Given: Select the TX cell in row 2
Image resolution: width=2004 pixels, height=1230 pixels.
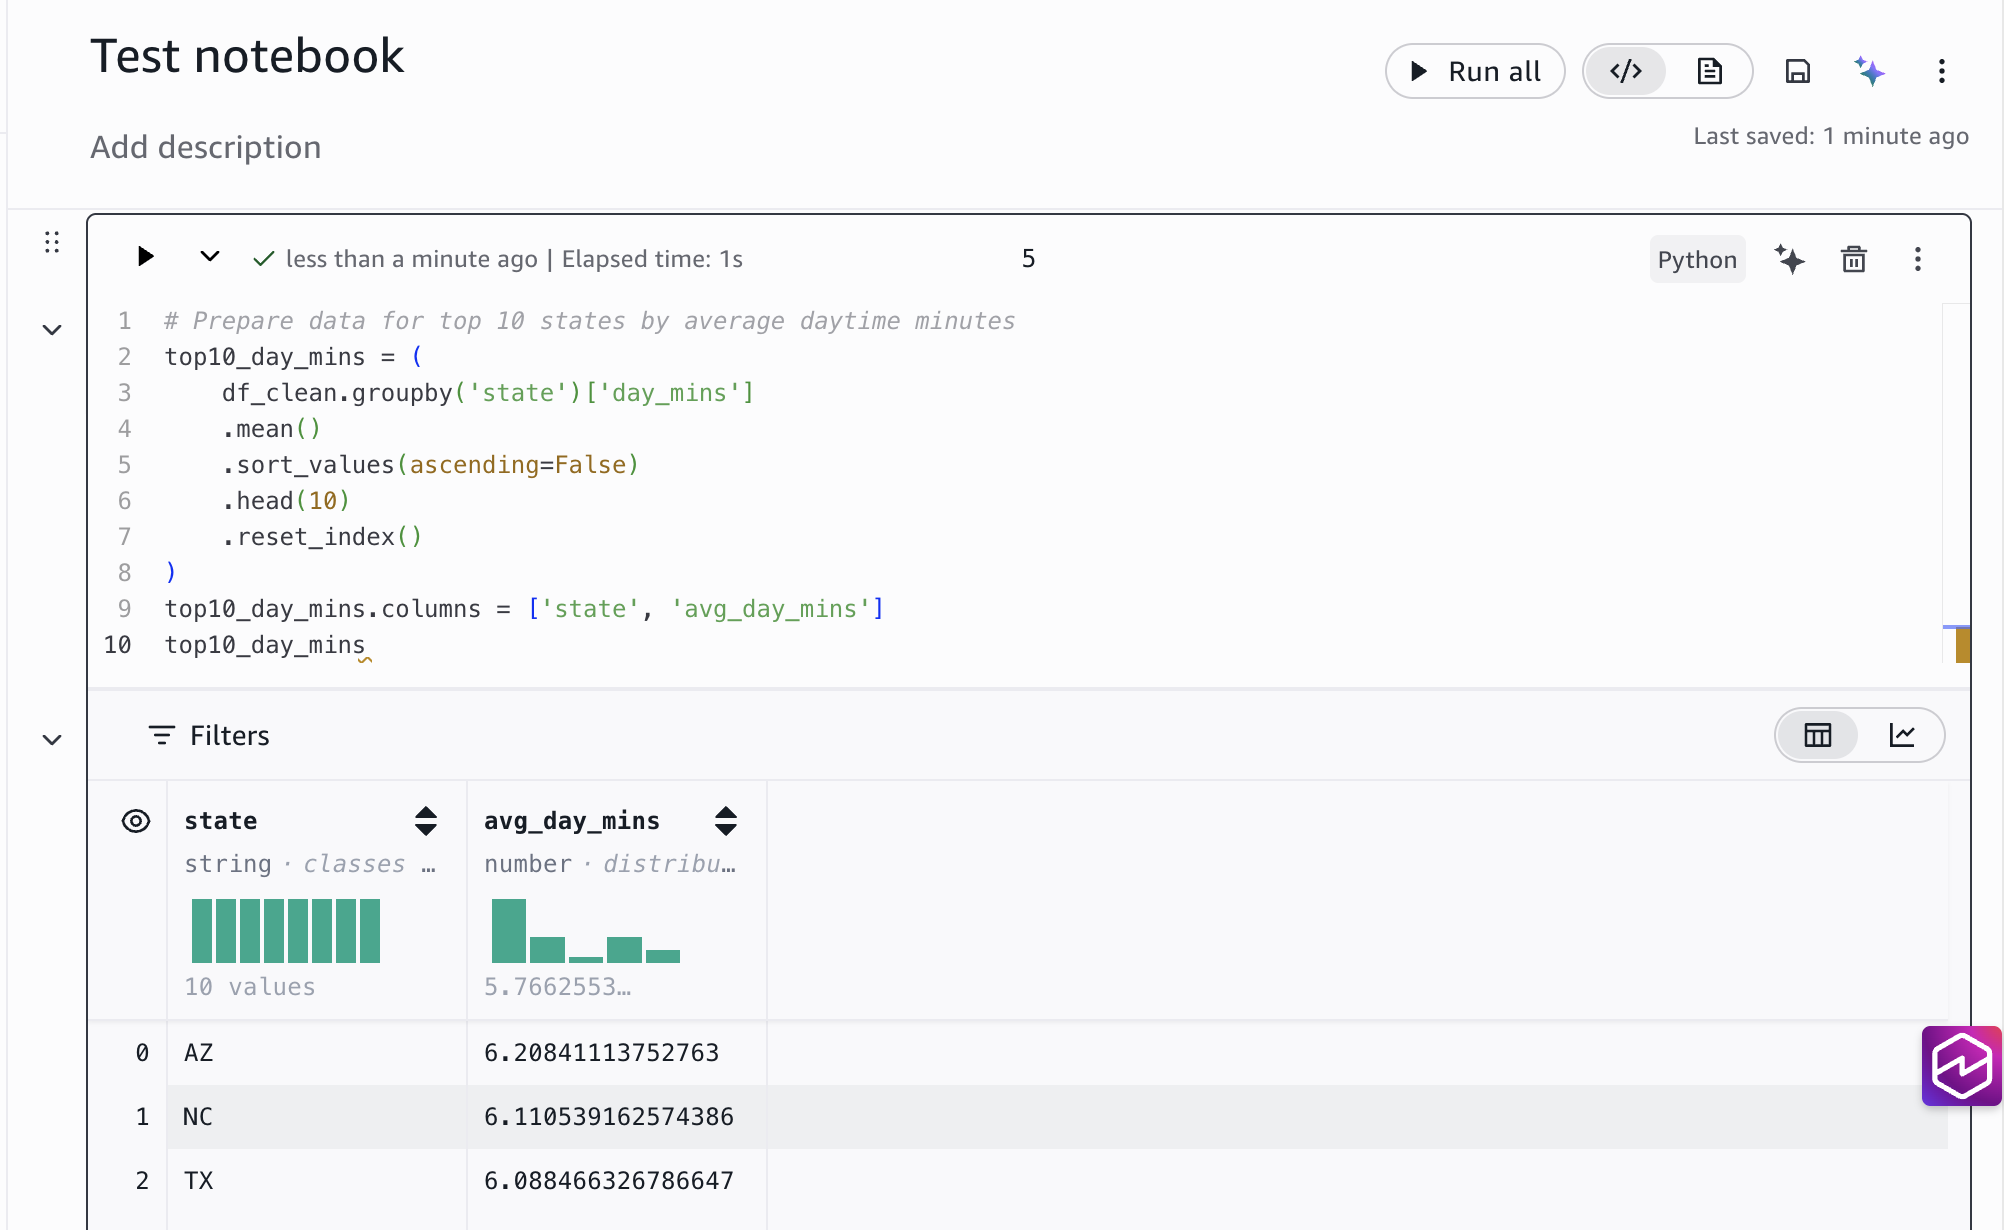Looking at the screenshot, I should (x=317, y=1181).
